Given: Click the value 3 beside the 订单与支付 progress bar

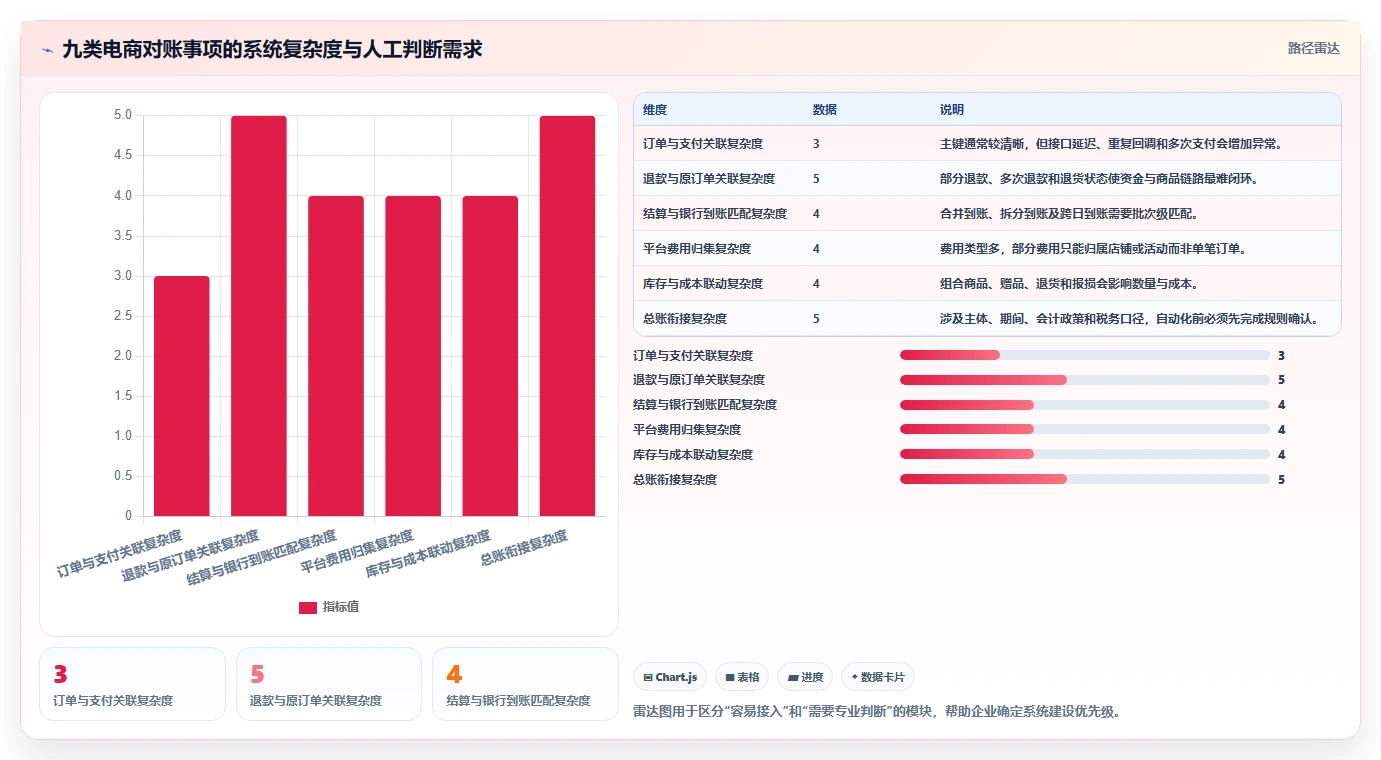Looking at the screenshot, I should 1281,355.
